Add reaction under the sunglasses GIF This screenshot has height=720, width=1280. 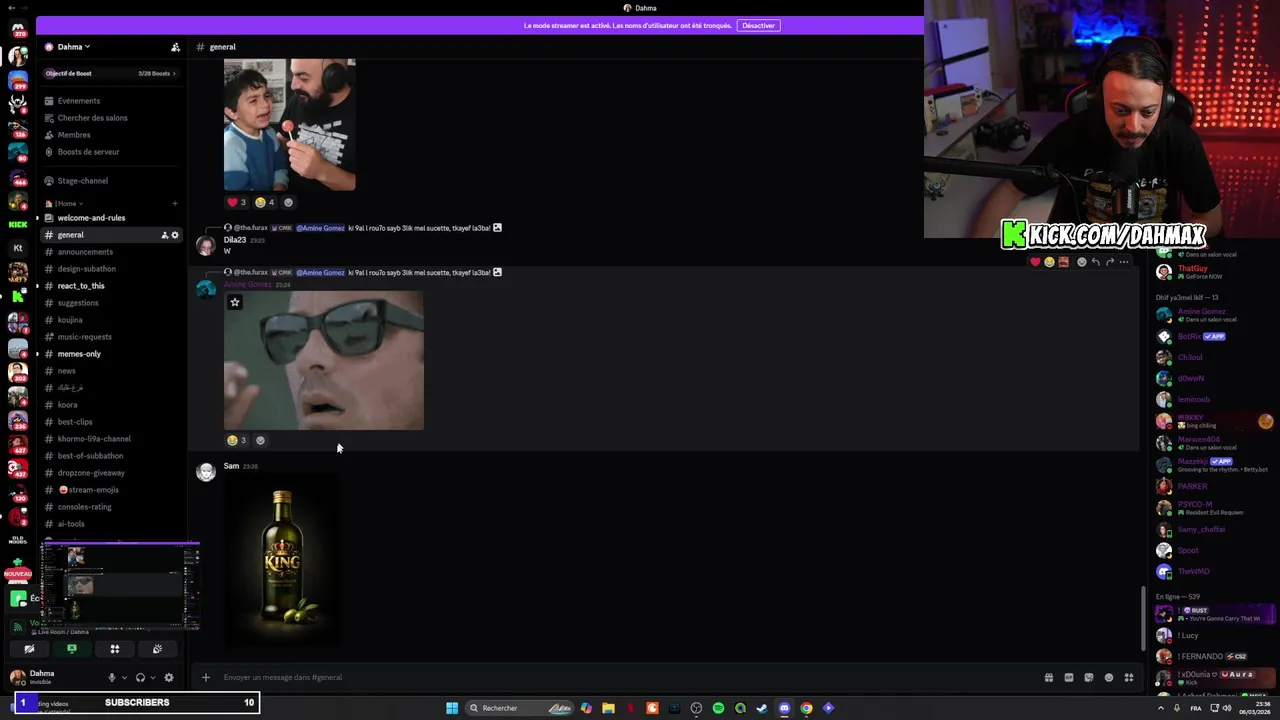coord(261,440)
